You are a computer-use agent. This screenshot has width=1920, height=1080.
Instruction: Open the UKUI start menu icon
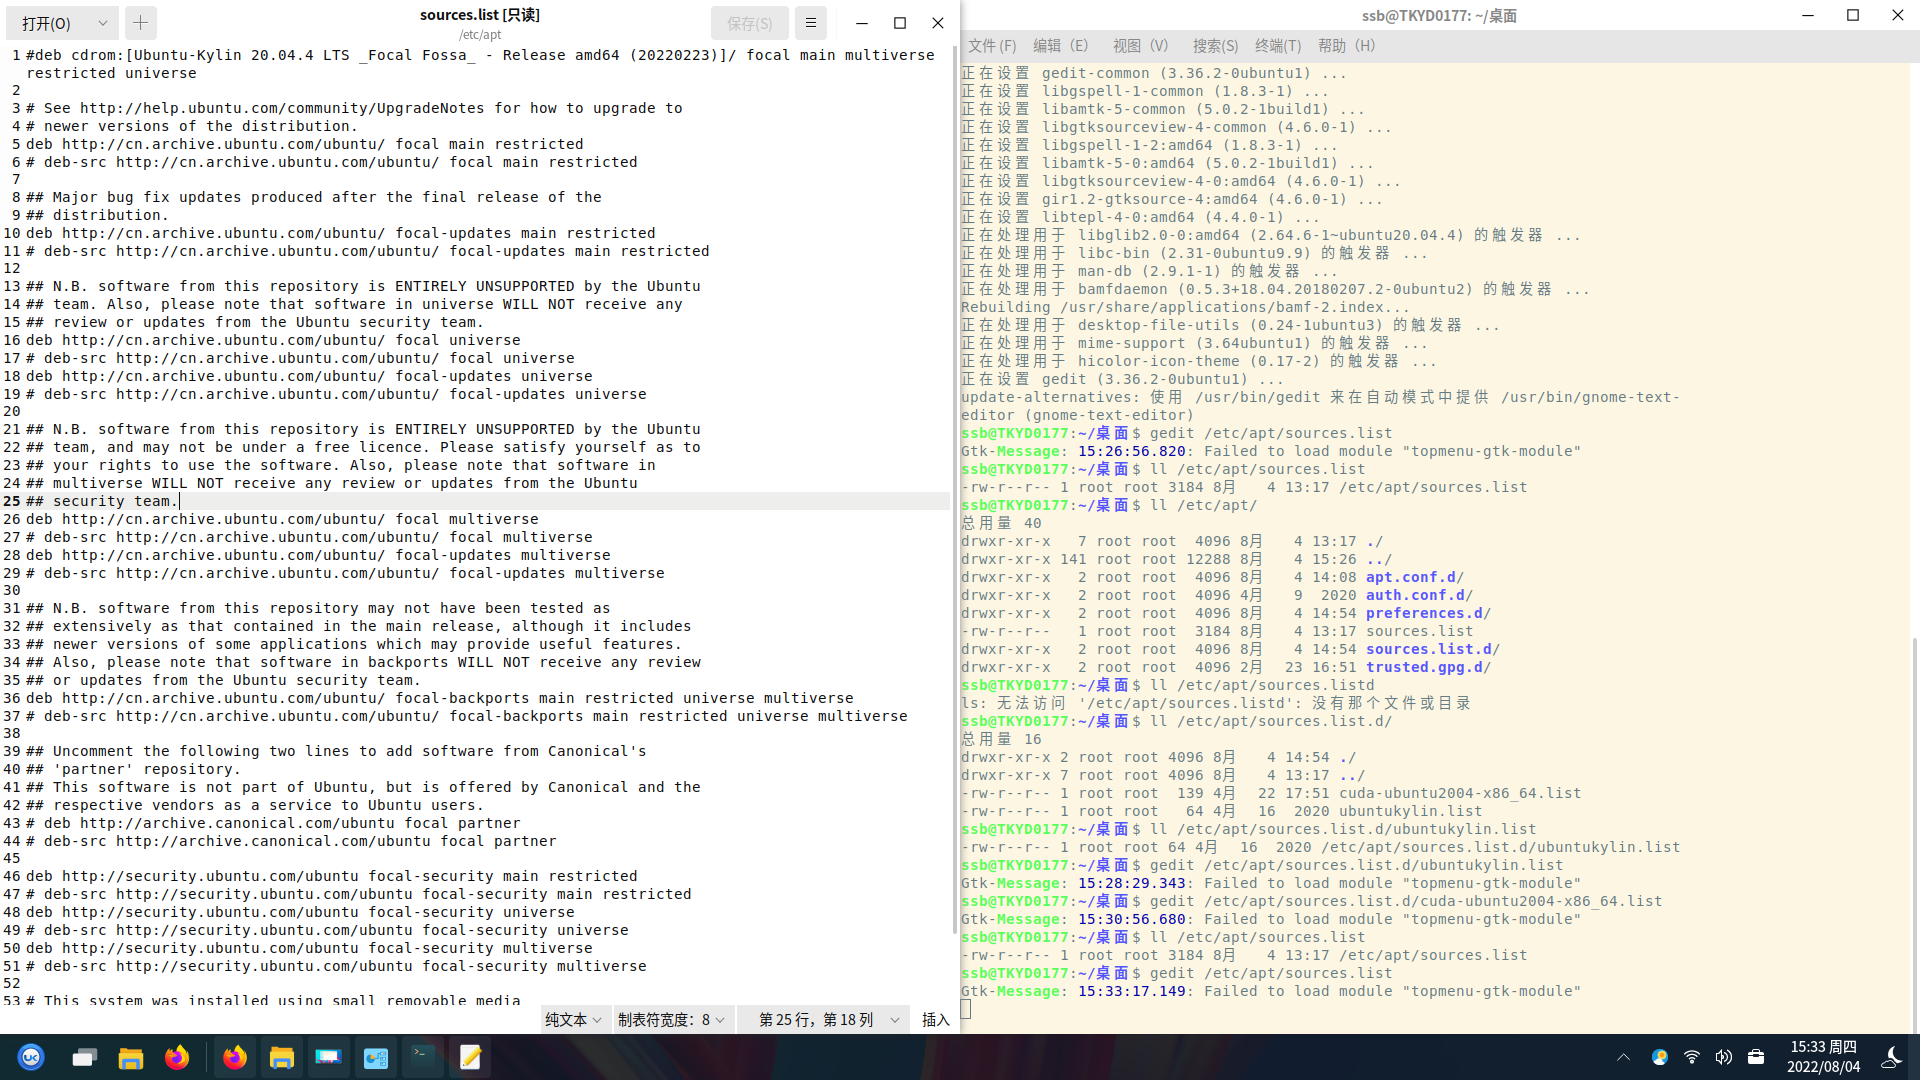[x=31, y=1057]
